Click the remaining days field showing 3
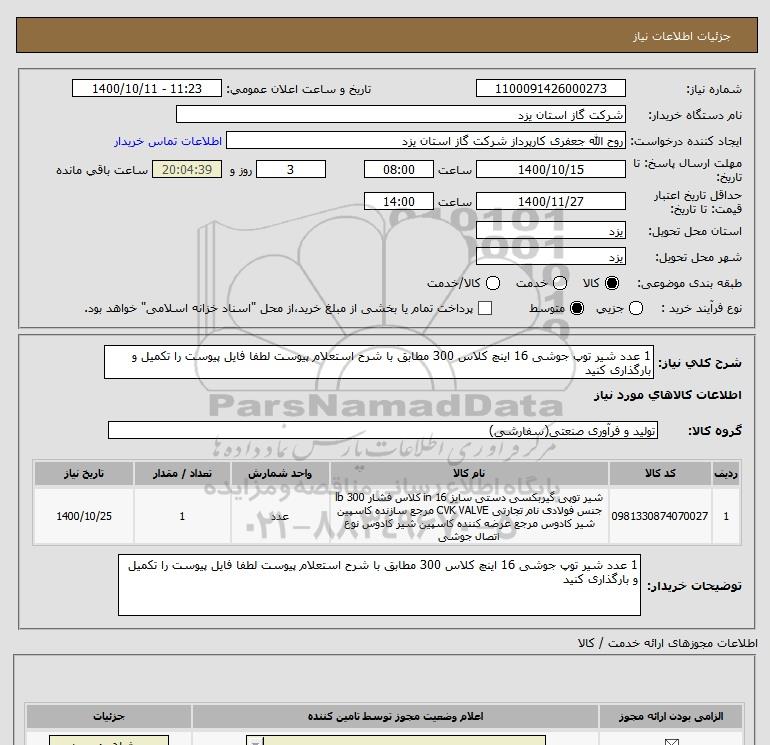This screenshot has width=770, height=745. pos(291,169)
